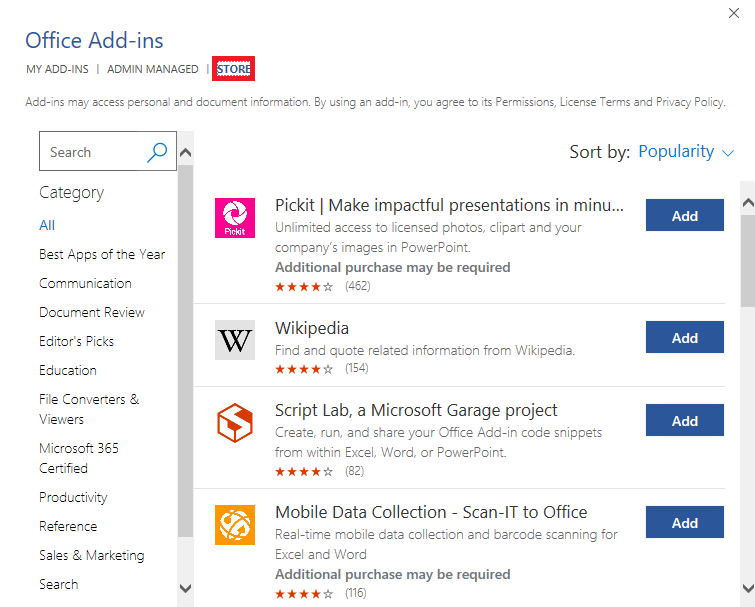Image resolution: width=755 pixels, height=607 pixels.
Task: Click results list scroll up arrow
Action: 748,203
